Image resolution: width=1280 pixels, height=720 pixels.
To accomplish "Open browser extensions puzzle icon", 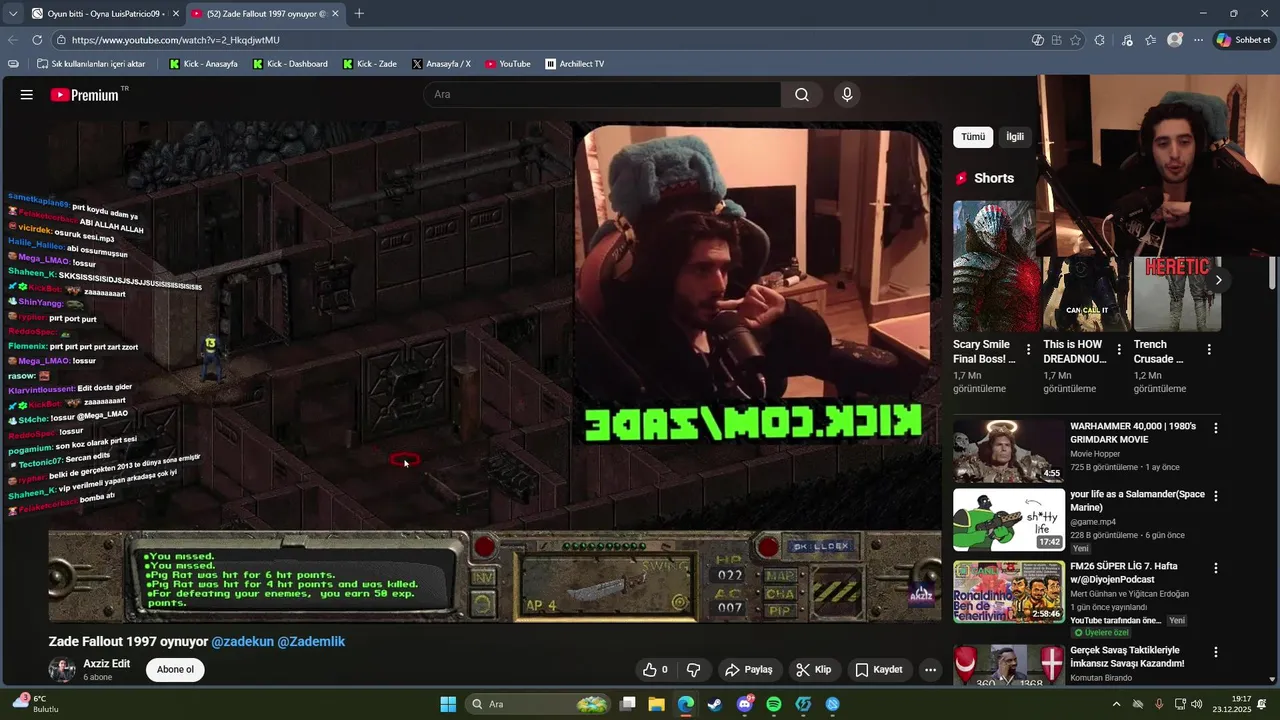I will [x=1100, y=40].
